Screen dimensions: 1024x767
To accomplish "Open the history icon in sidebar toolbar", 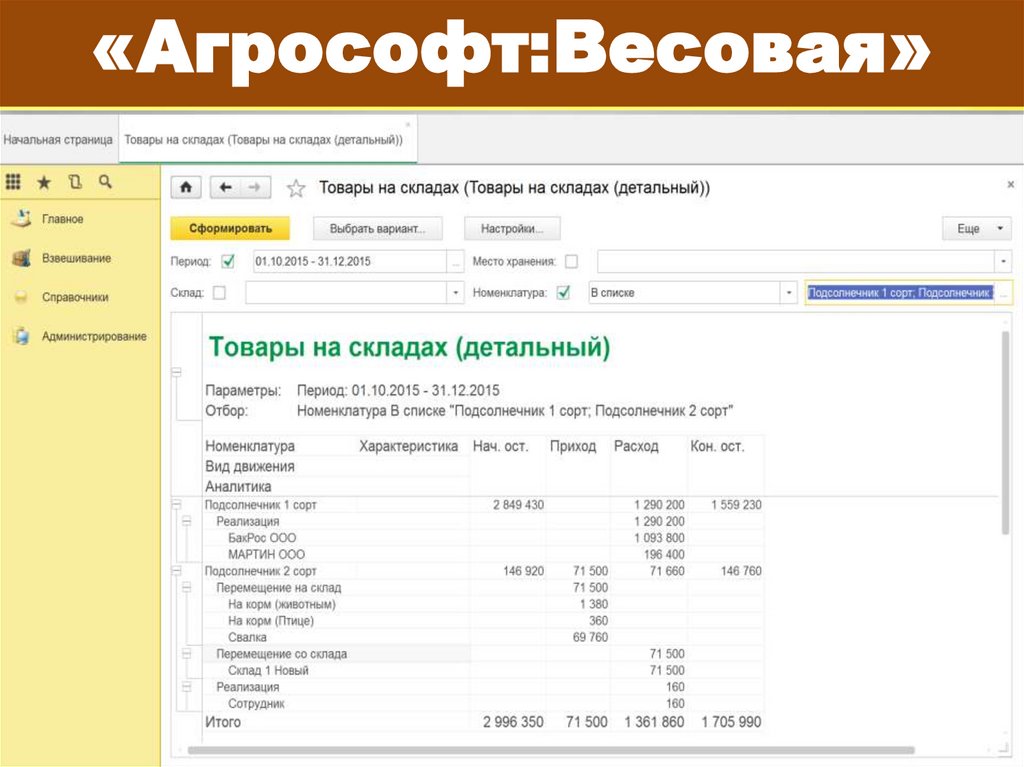I will 74,183.
